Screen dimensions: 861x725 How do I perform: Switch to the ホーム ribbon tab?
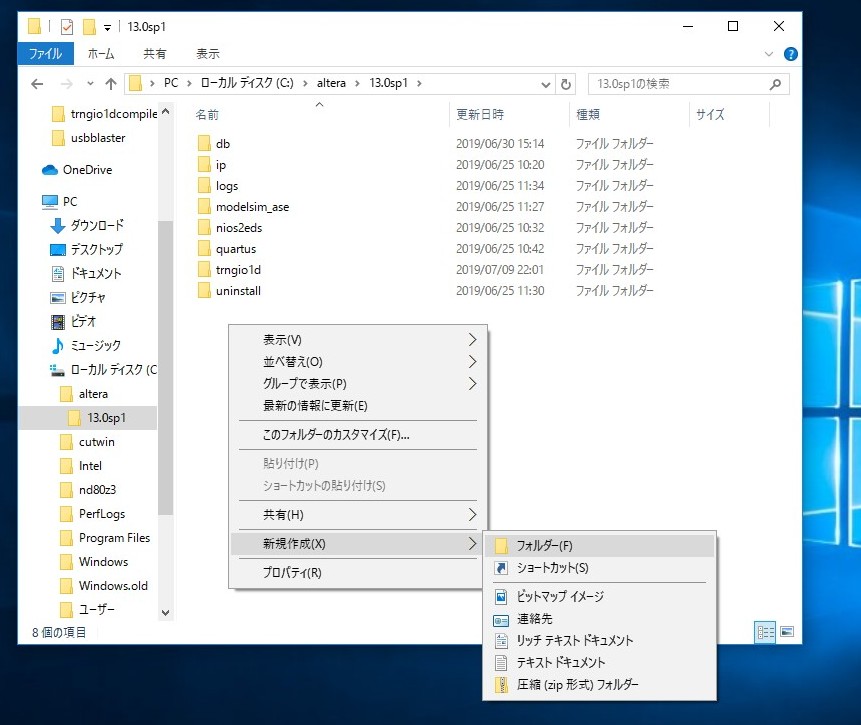(x=101, y=54)
